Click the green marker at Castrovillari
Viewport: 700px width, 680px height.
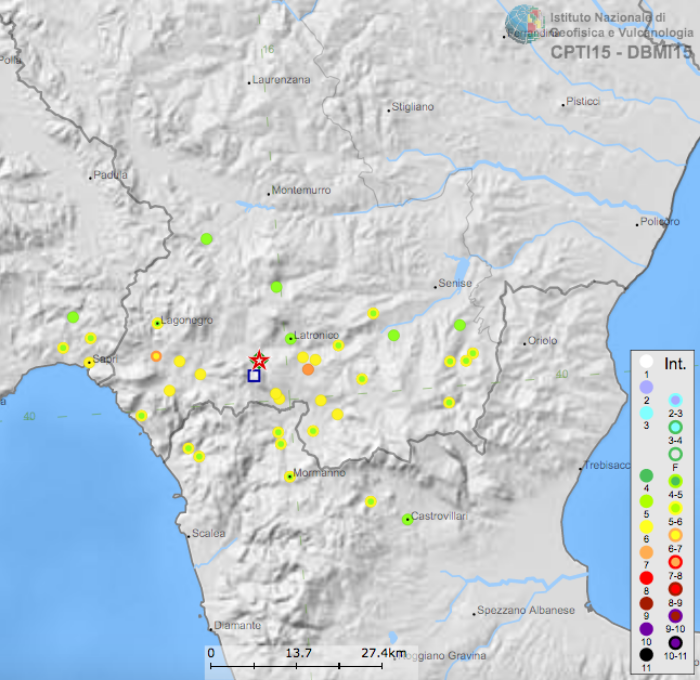pos(407,519)
